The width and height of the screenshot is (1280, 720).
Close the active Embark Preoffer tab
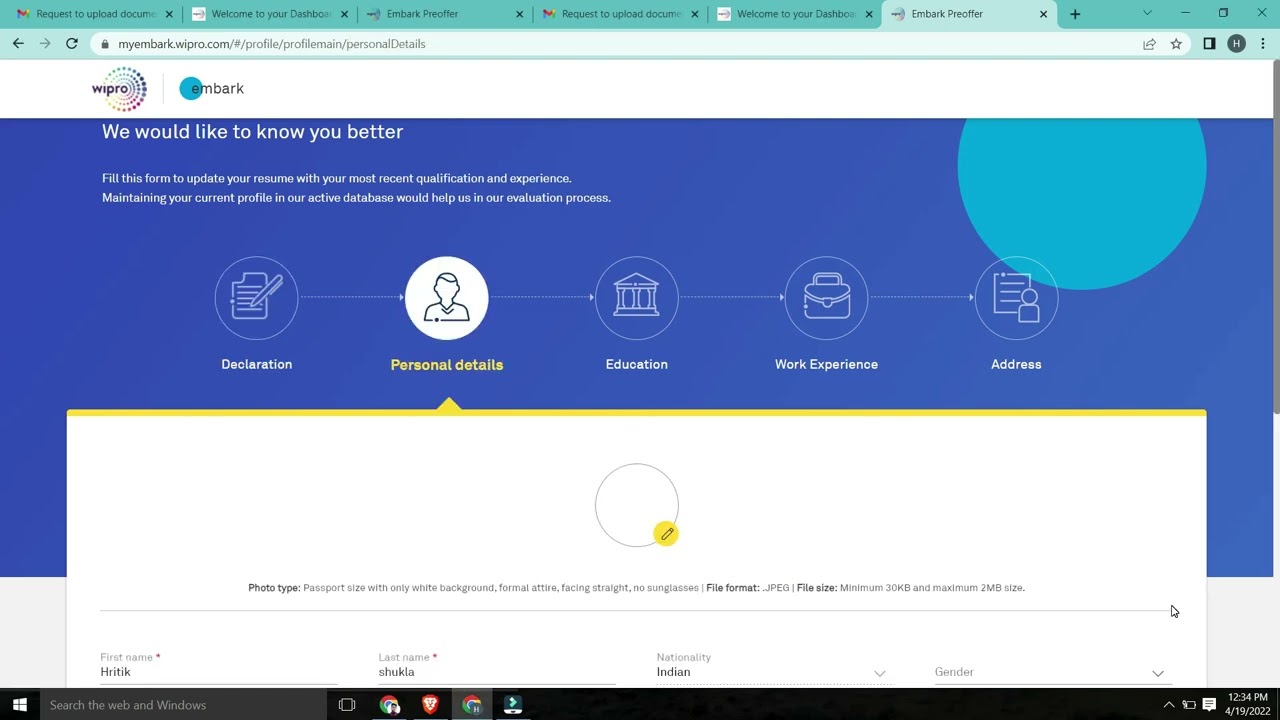[x=1043, y=14]
